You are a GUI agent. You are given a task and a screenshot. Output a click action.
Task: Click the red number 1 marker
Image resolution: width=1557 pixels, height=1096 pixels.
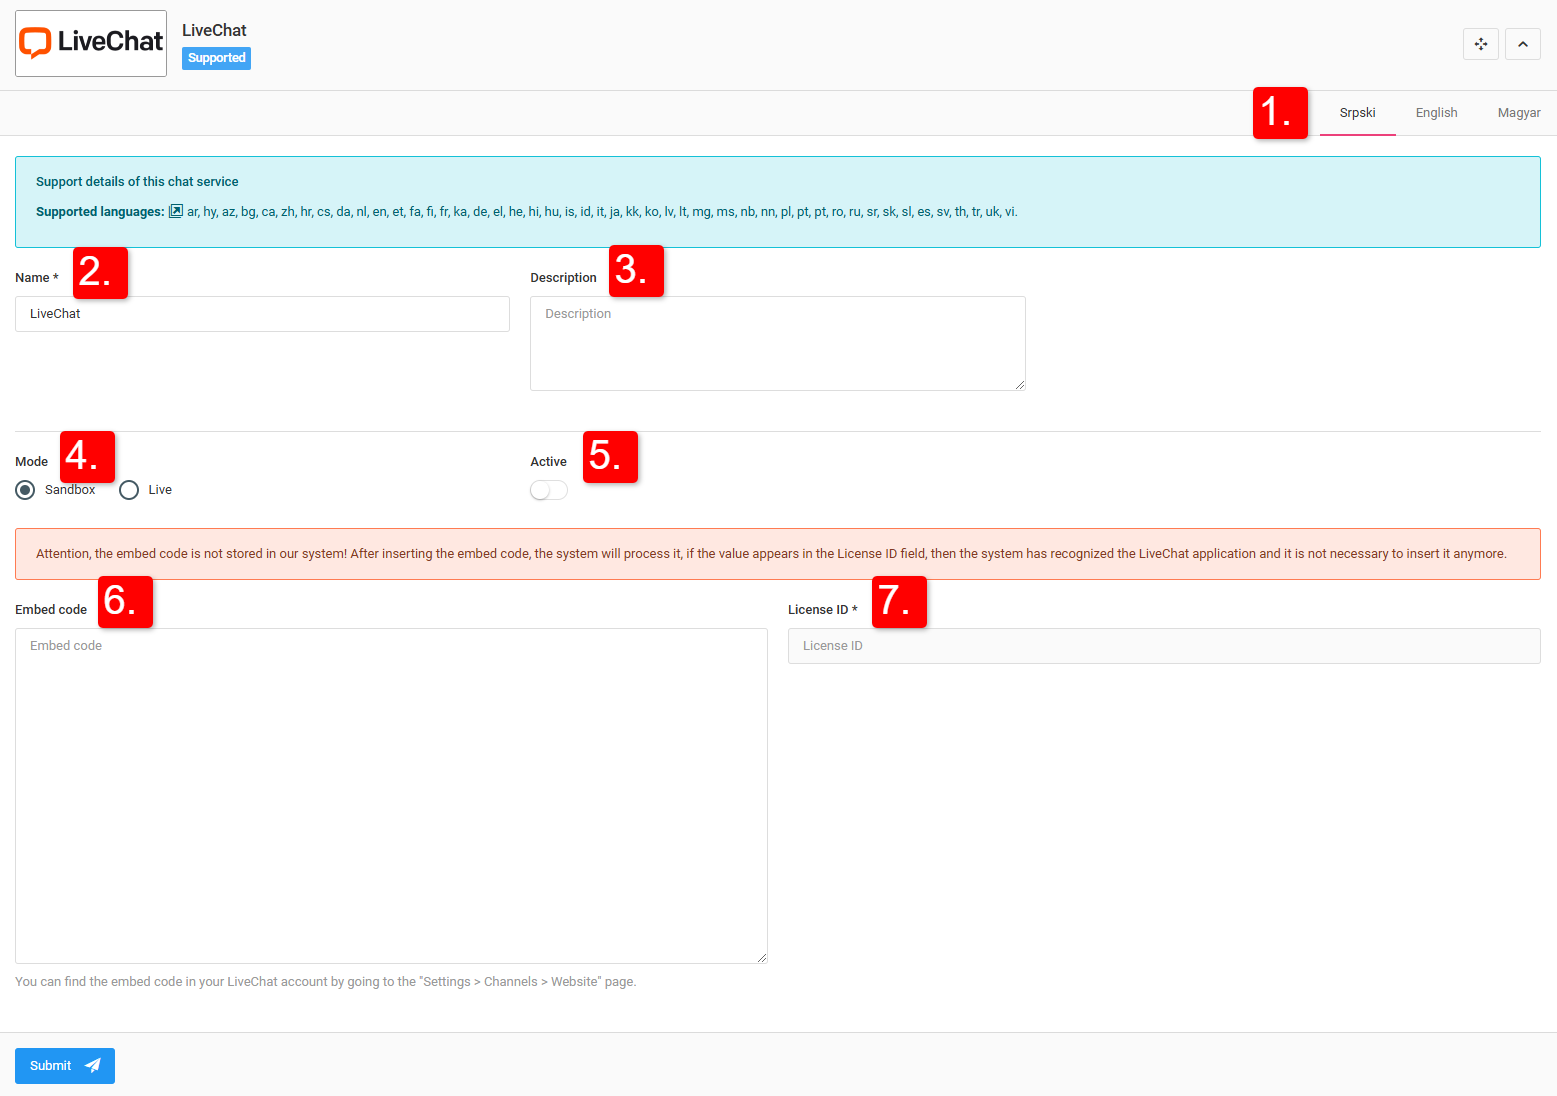coord(1280,113)
